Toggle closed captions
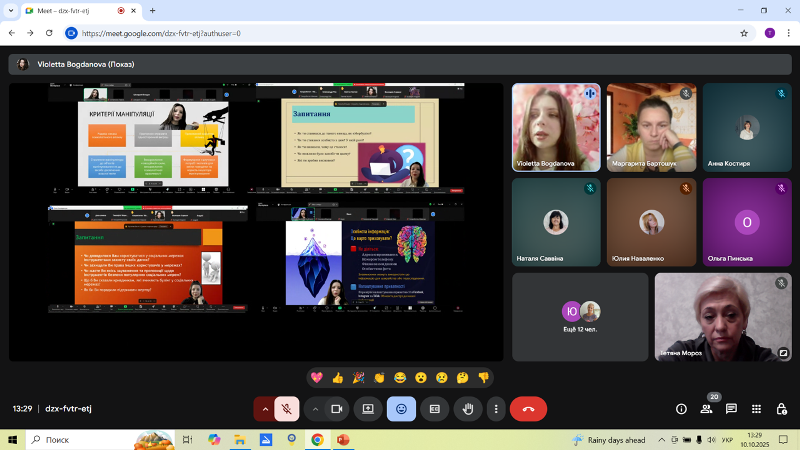 pos(434,408)
